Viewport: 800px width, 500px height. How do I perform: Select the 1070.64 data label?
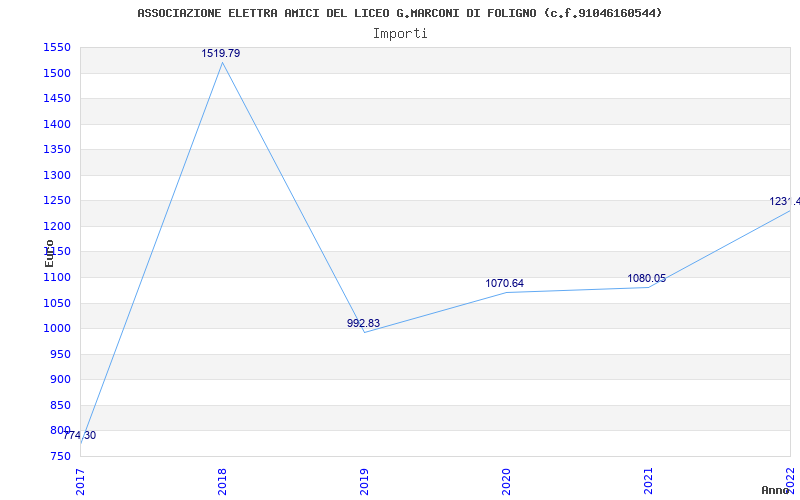pos(505,283)
